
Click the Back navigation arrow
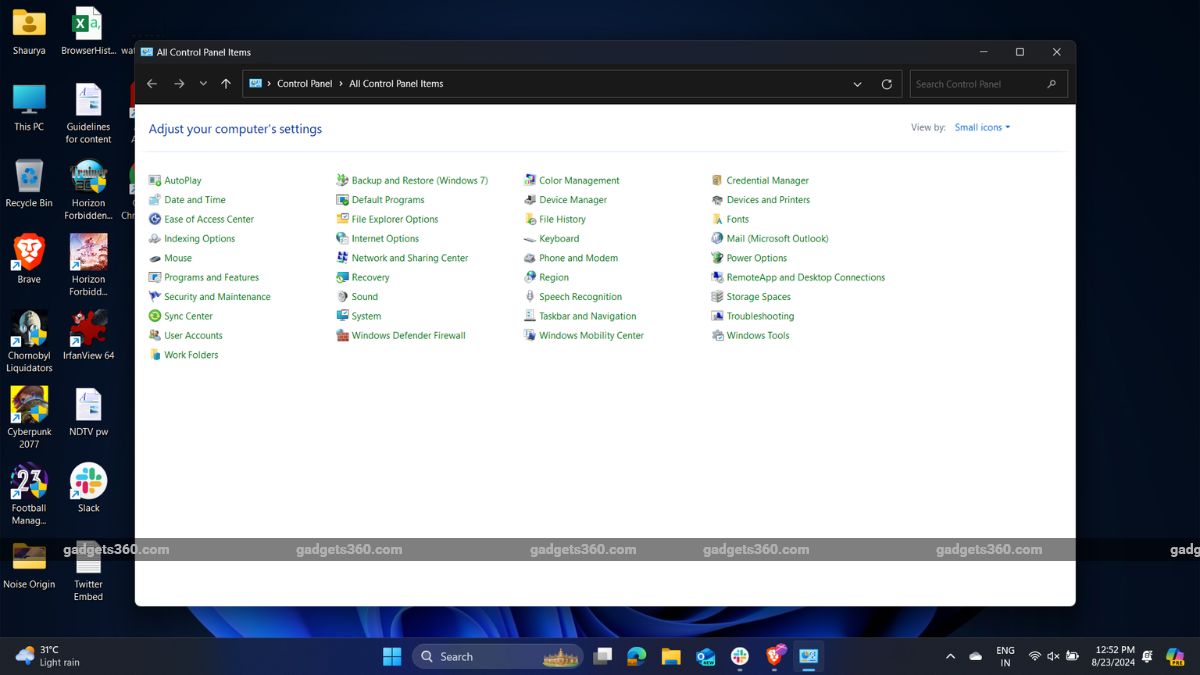151,84
